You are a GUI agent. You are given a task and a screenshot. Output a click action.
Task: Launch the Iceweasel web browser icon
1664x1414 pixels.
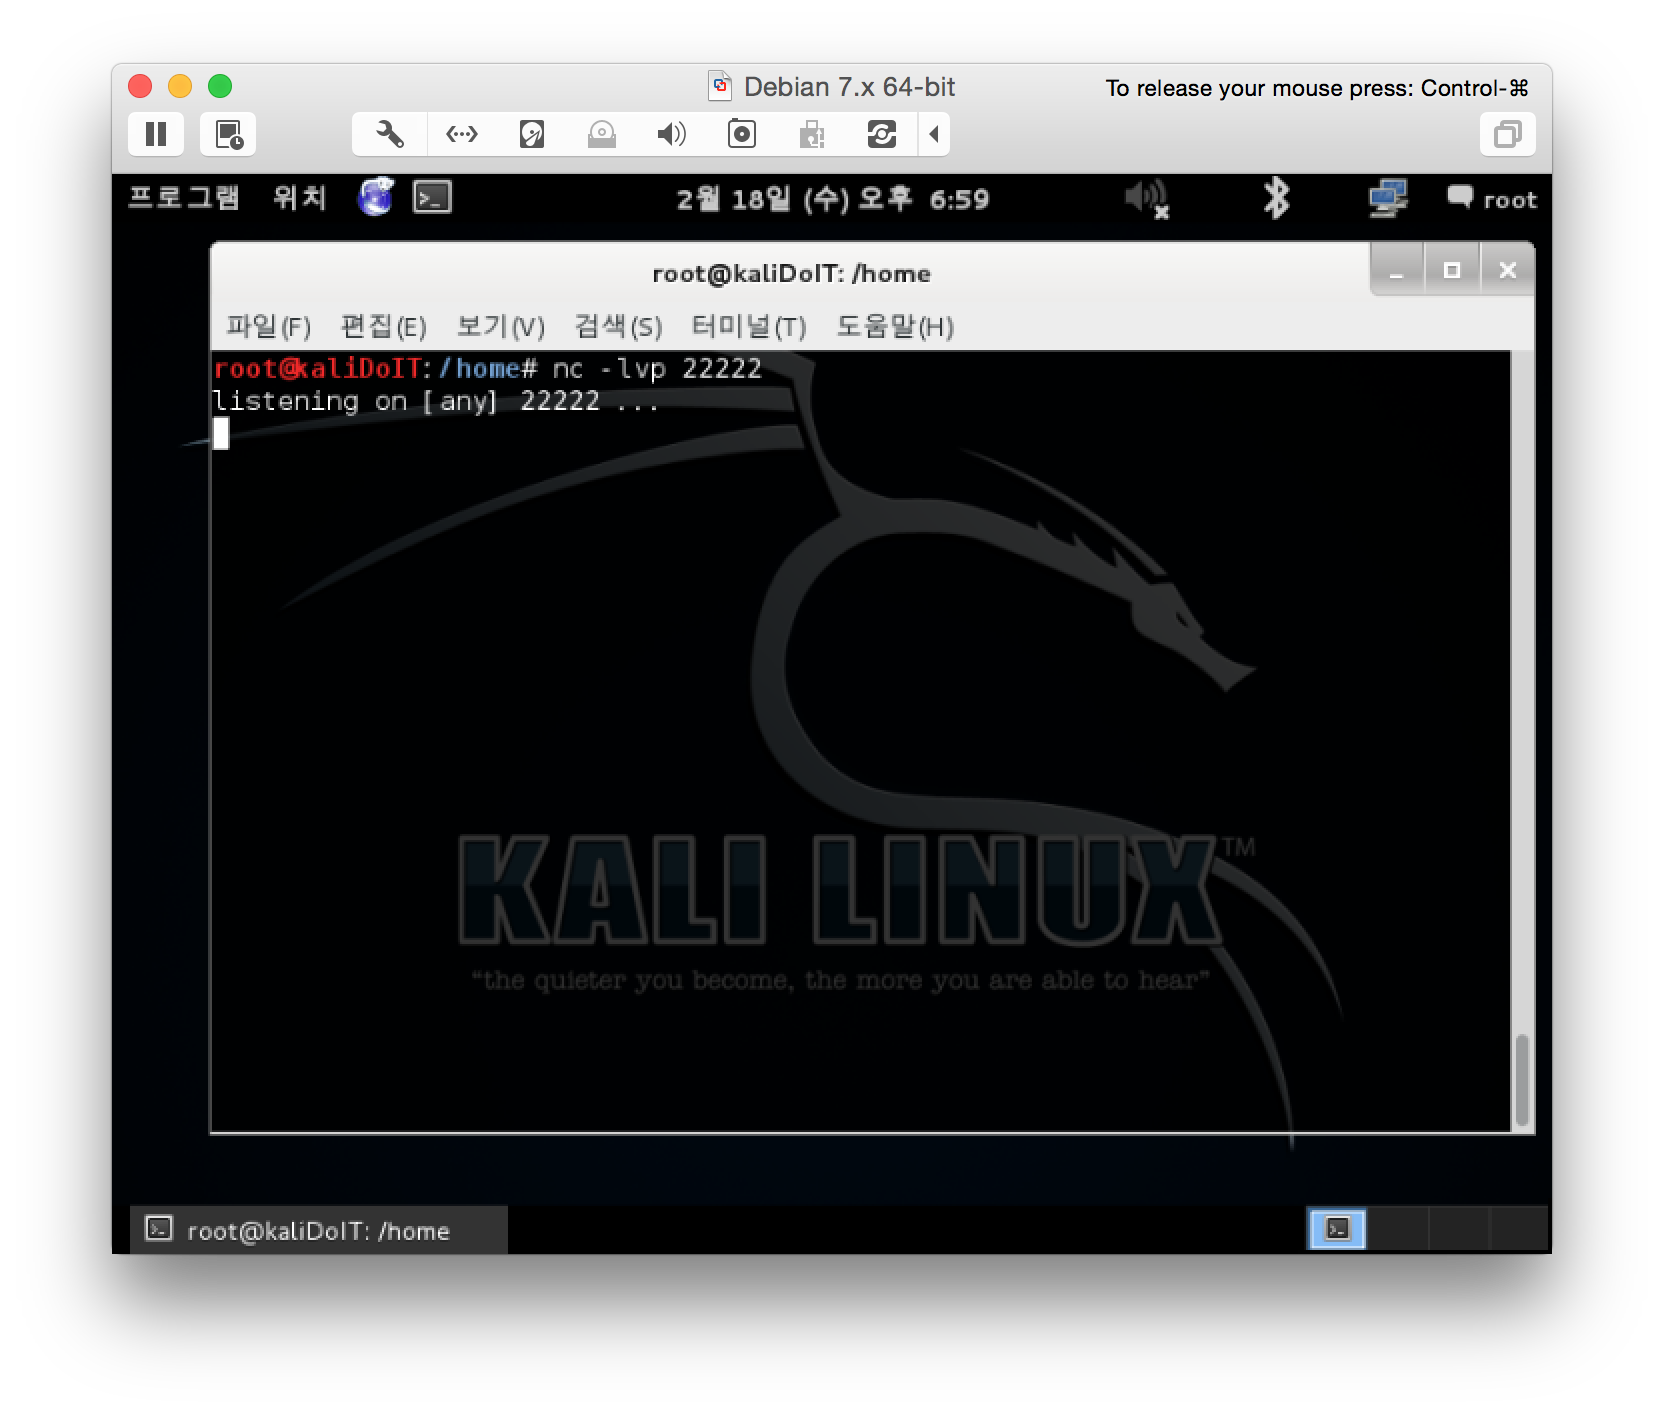pyautogui.click(x=376, y=197)
